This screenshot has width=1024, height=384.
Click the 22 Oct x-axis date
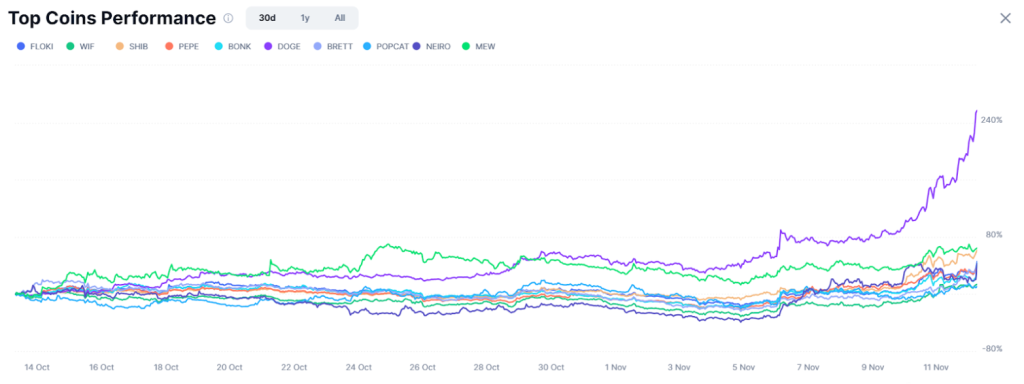point(295,367)
